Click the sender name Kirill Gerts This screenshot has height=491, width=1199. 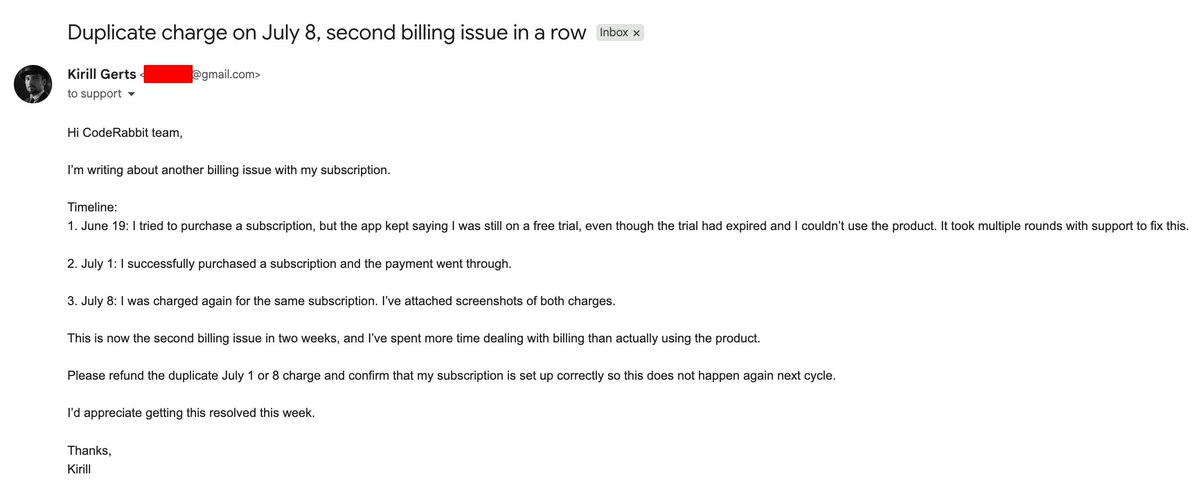click(102, 74)
